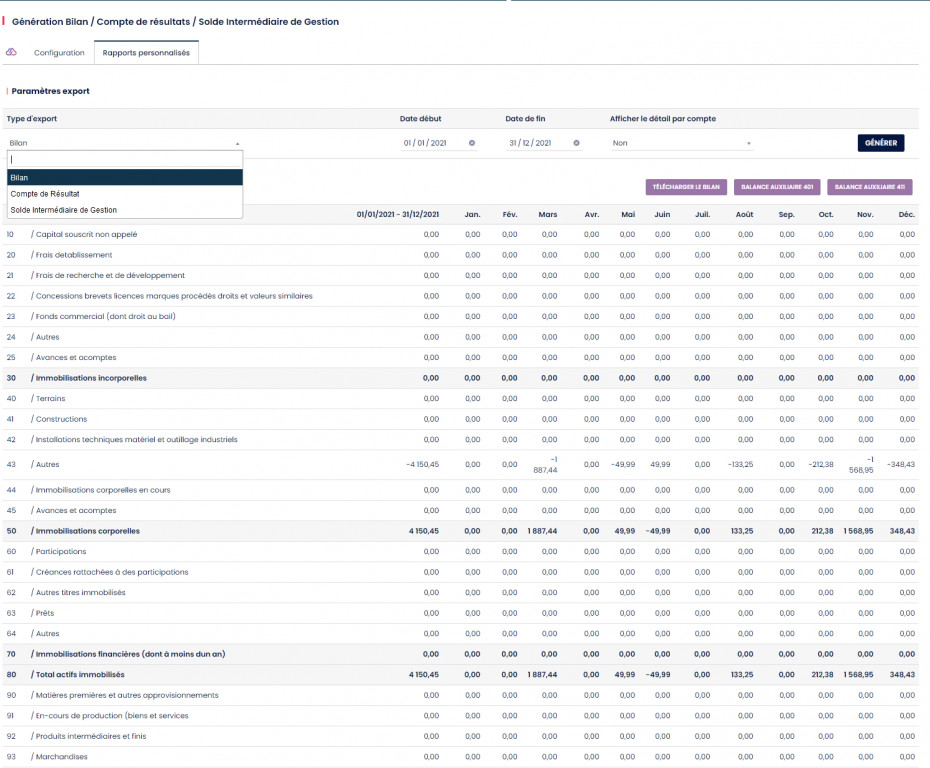Clear the Date de fin field with its x icon
Viewport: 930px width, 768px height.
(576, 143)
